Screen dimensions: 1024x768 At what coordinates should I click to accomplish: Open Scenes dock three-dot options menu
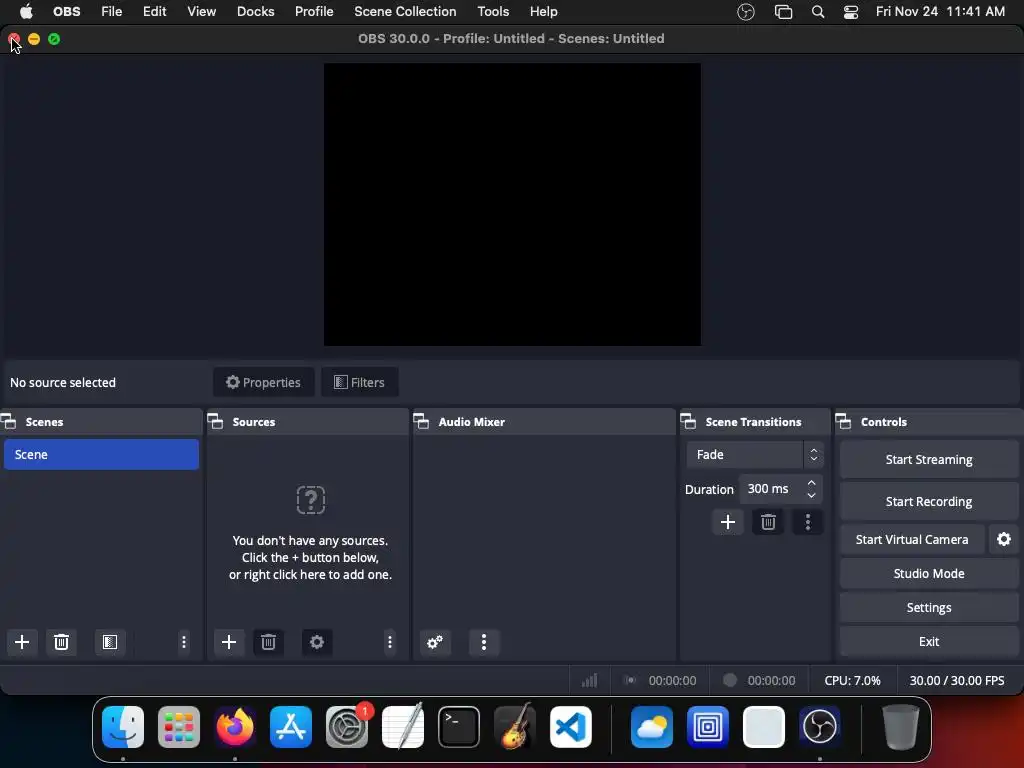[184, 642]
